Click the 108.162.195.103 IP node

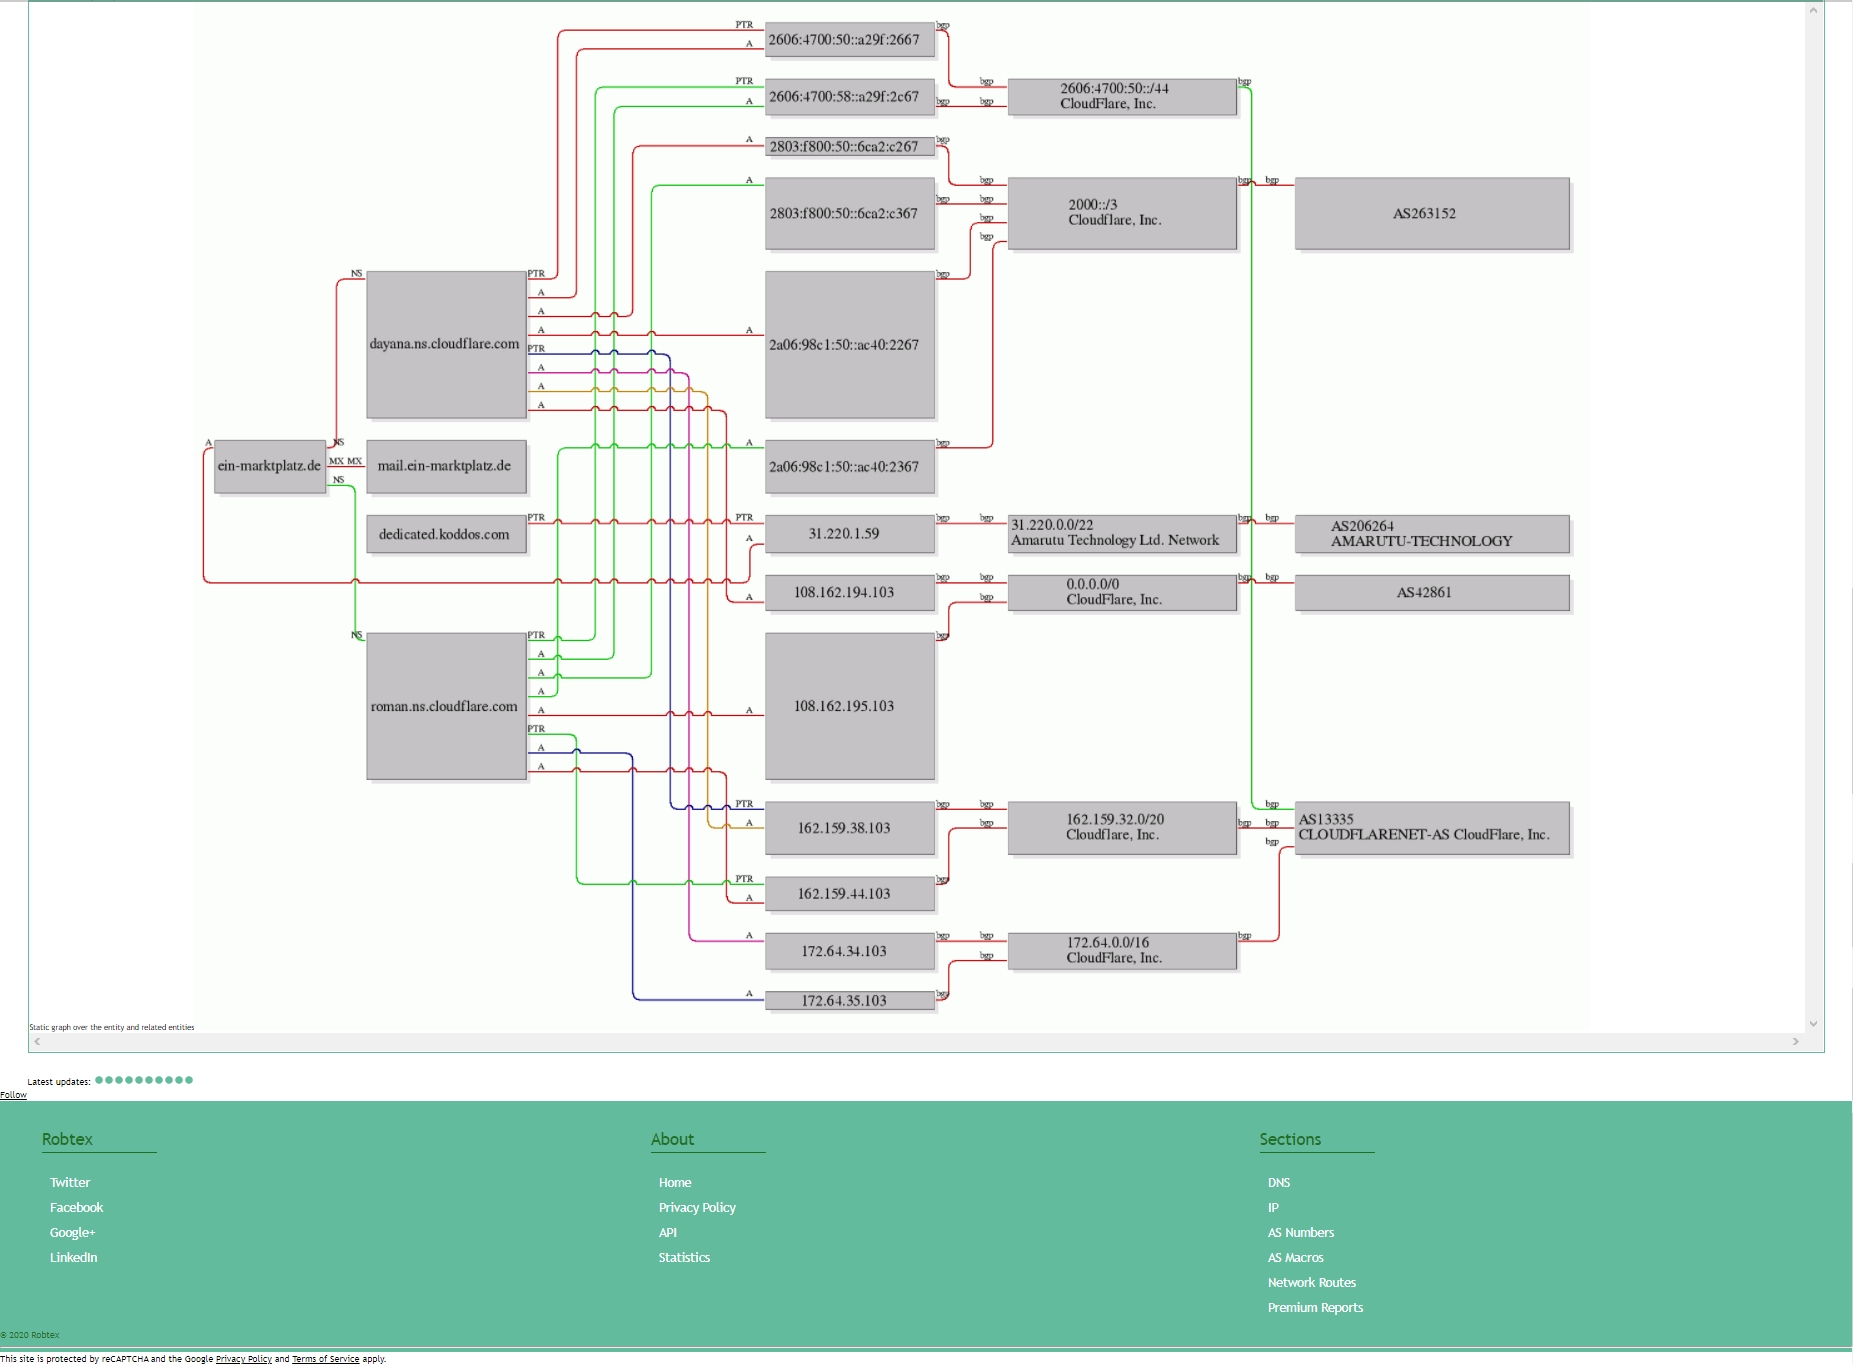coord(849,706)
